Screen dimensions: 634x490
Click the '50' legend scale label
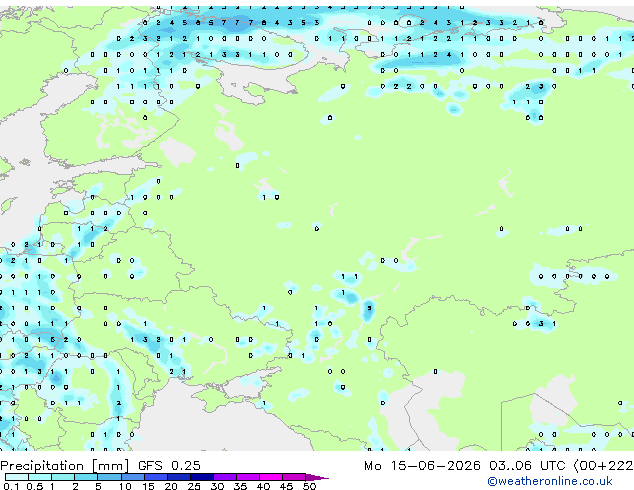309,486
